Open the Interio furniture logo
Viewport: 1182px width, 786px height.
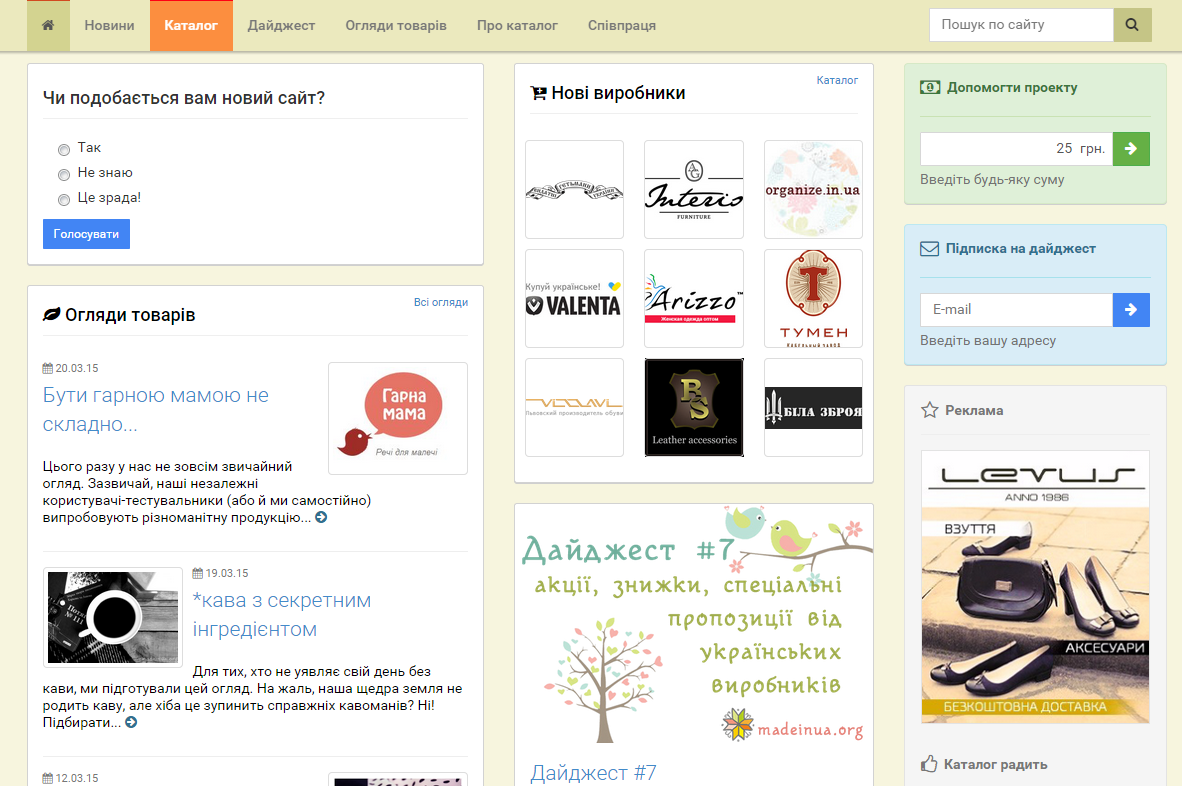693,189
